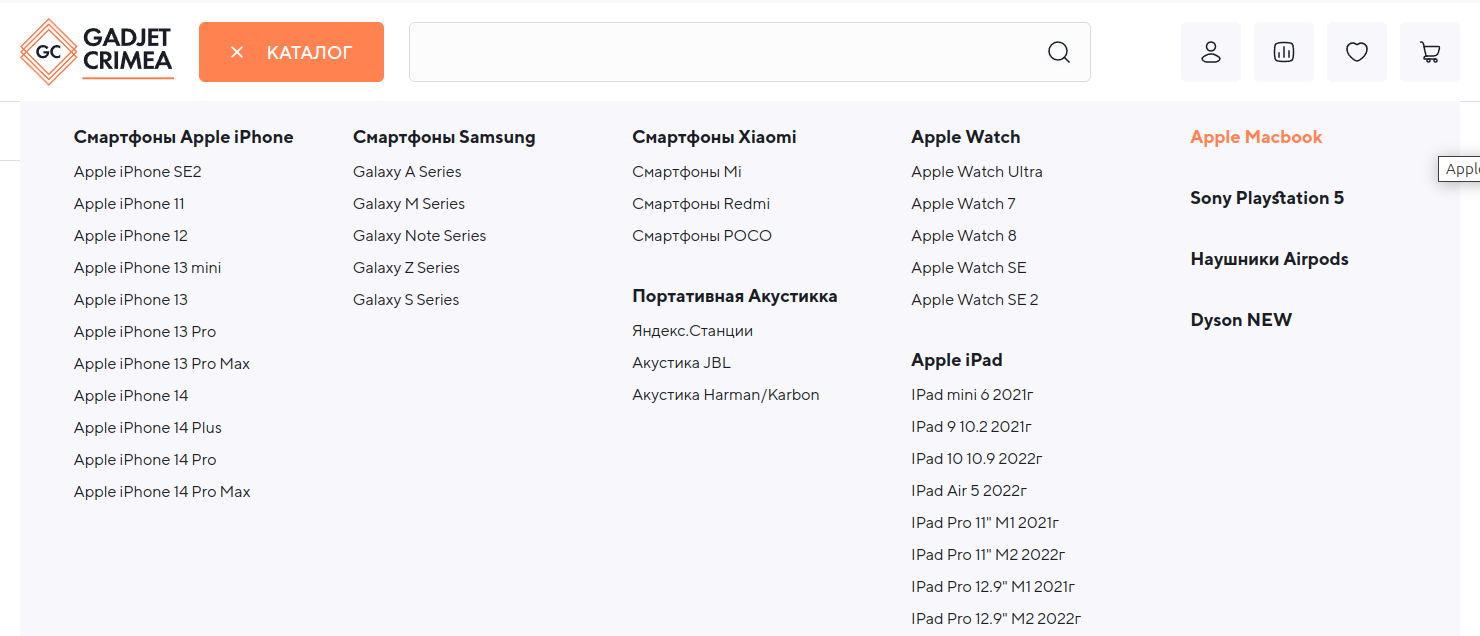Viewport: 1480px width, 636px height.
Task: Choose Apple iPhone 14 Pro link
Action: pyautogui.click(x=145, y=460)
